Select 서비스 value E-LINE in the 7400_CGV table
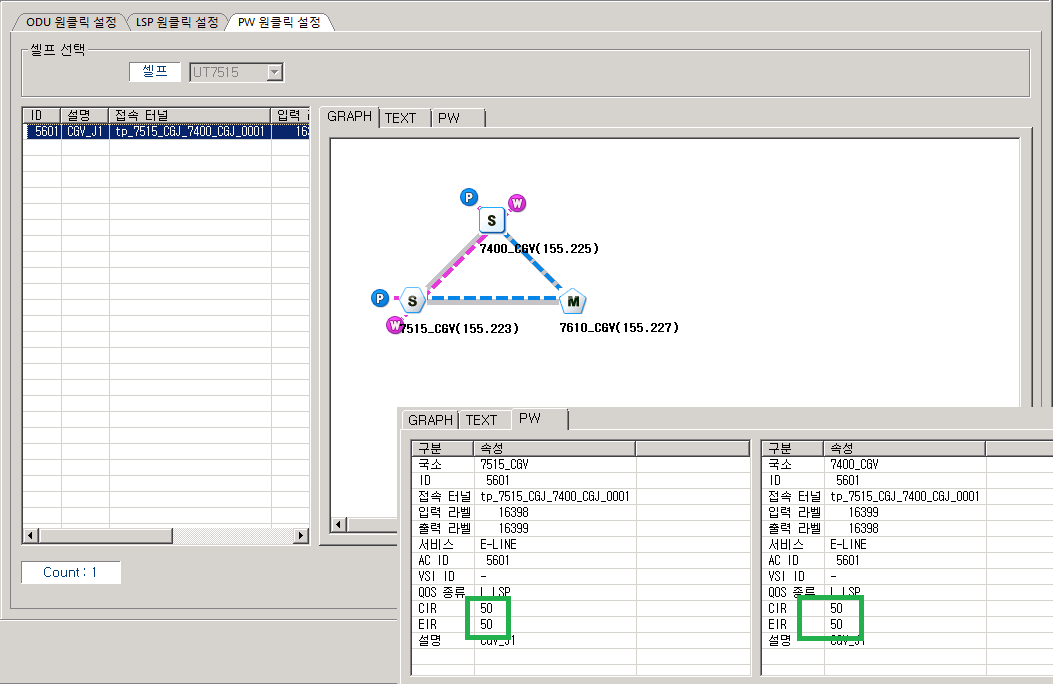The image size is (1053, 684). tap(848, 544)
